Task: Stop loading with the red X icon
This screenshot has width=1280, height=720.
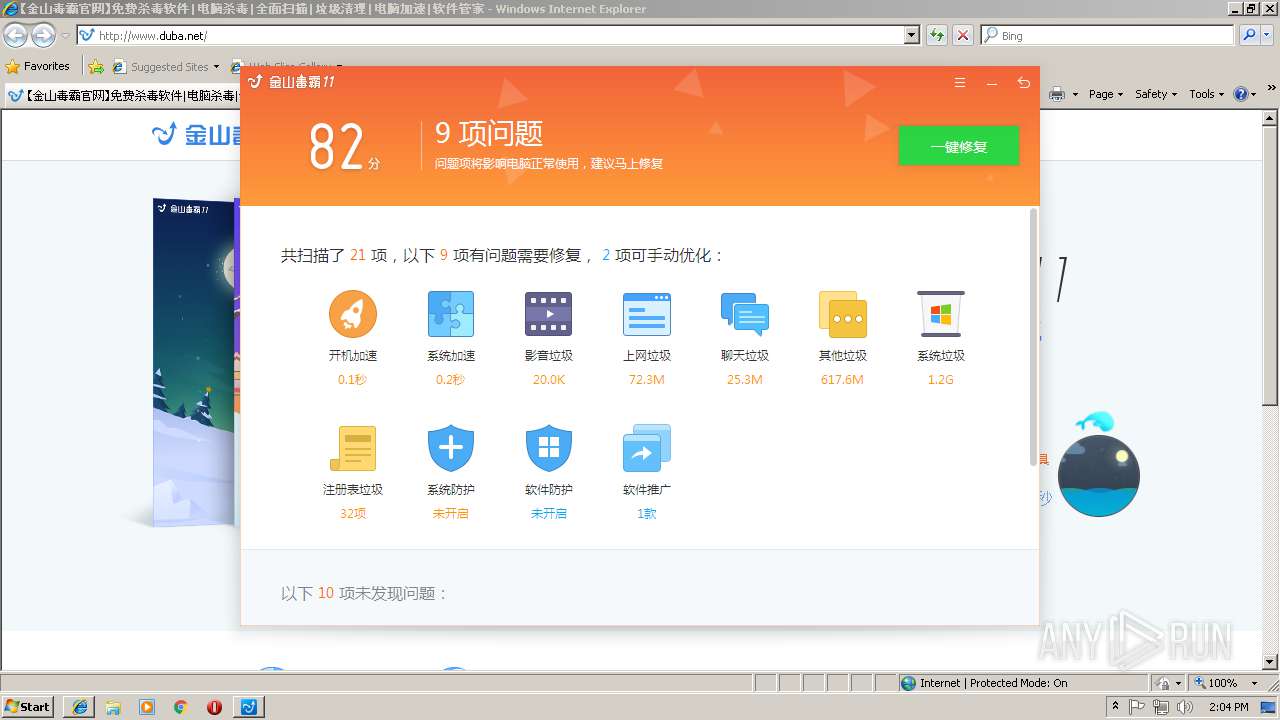Action: [x=962, y=35]
